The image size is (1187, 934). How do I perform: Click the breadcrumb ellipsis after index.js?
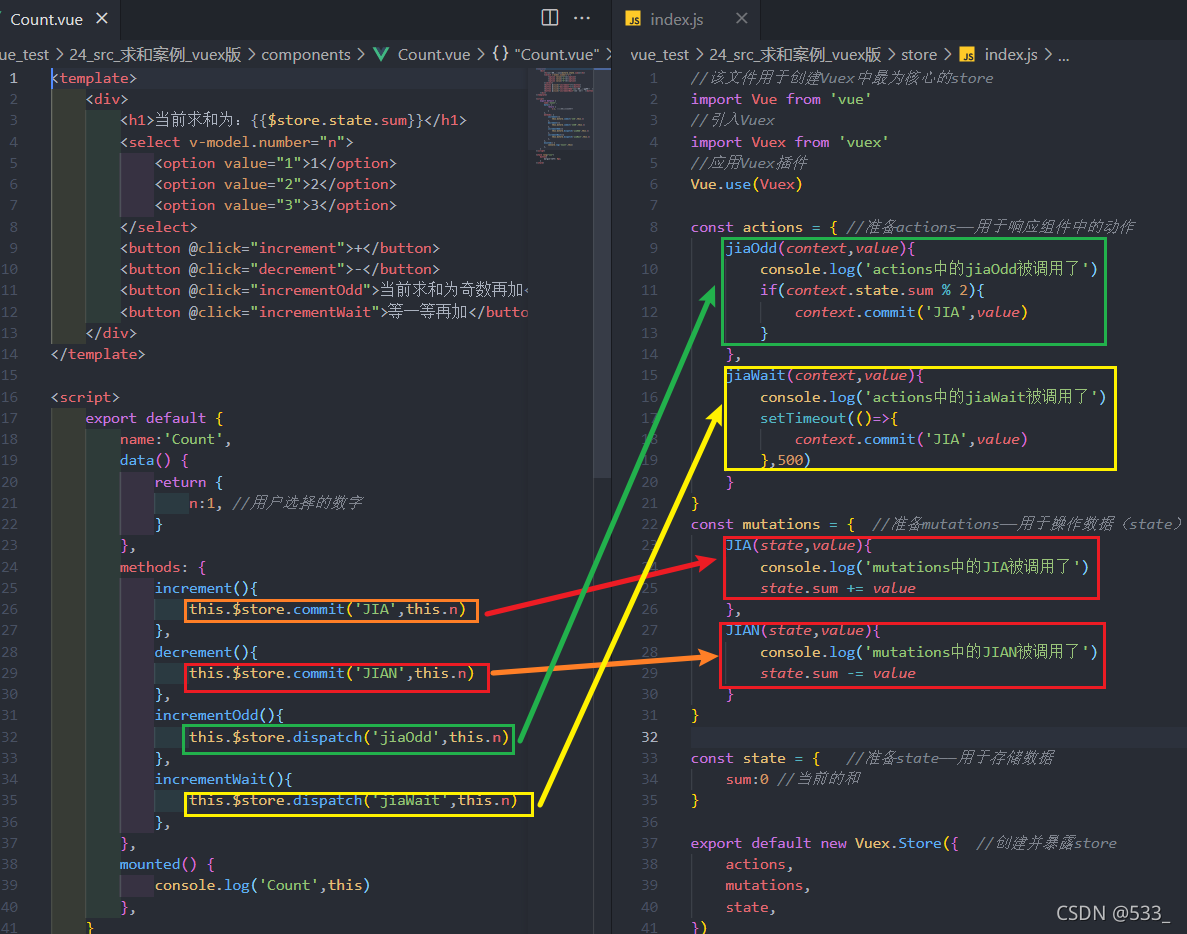click(1064, 56)
